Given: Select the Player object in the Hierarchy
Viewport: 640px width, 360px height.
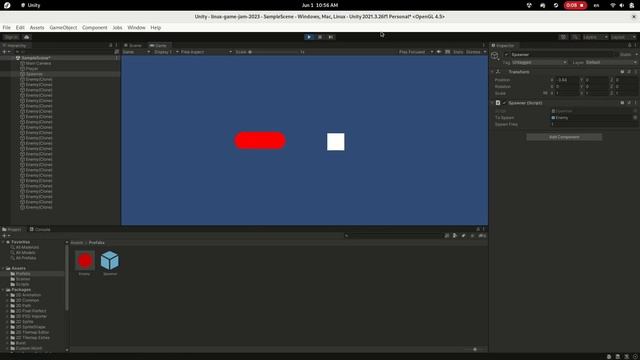Looking at the screenshot, I should pos(32,69).
